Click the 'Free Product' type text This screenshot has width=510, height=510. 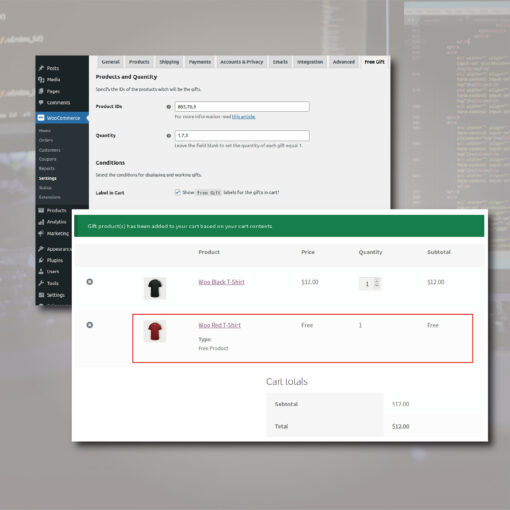(x=213, y=348)
